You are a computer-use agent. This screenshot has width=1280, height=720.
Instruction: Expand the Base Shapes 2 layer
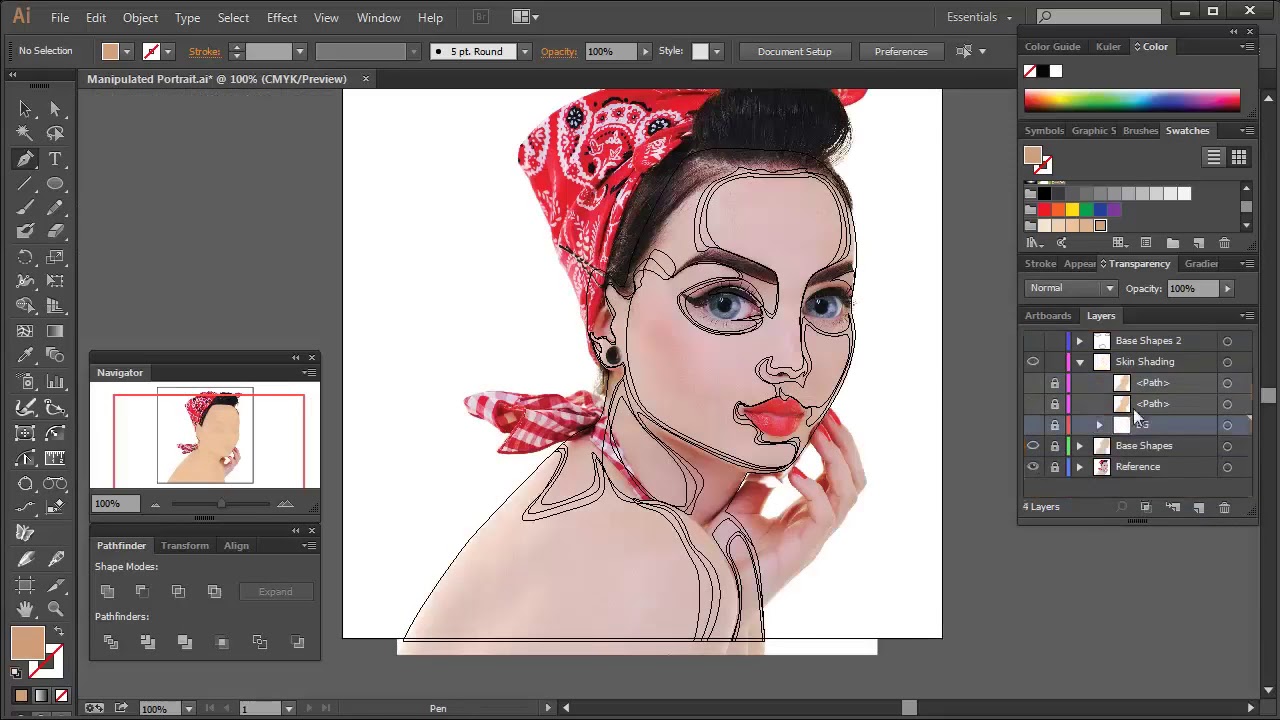[1079, 341]
